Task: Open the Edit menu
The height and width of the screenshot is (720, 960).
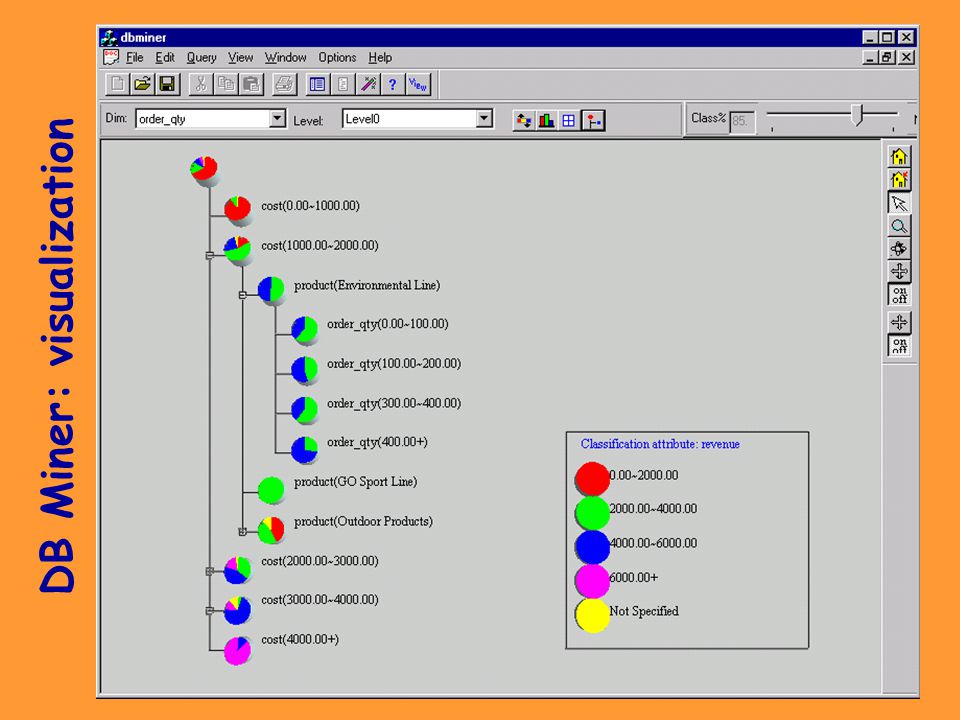Action: pos(165,58)
